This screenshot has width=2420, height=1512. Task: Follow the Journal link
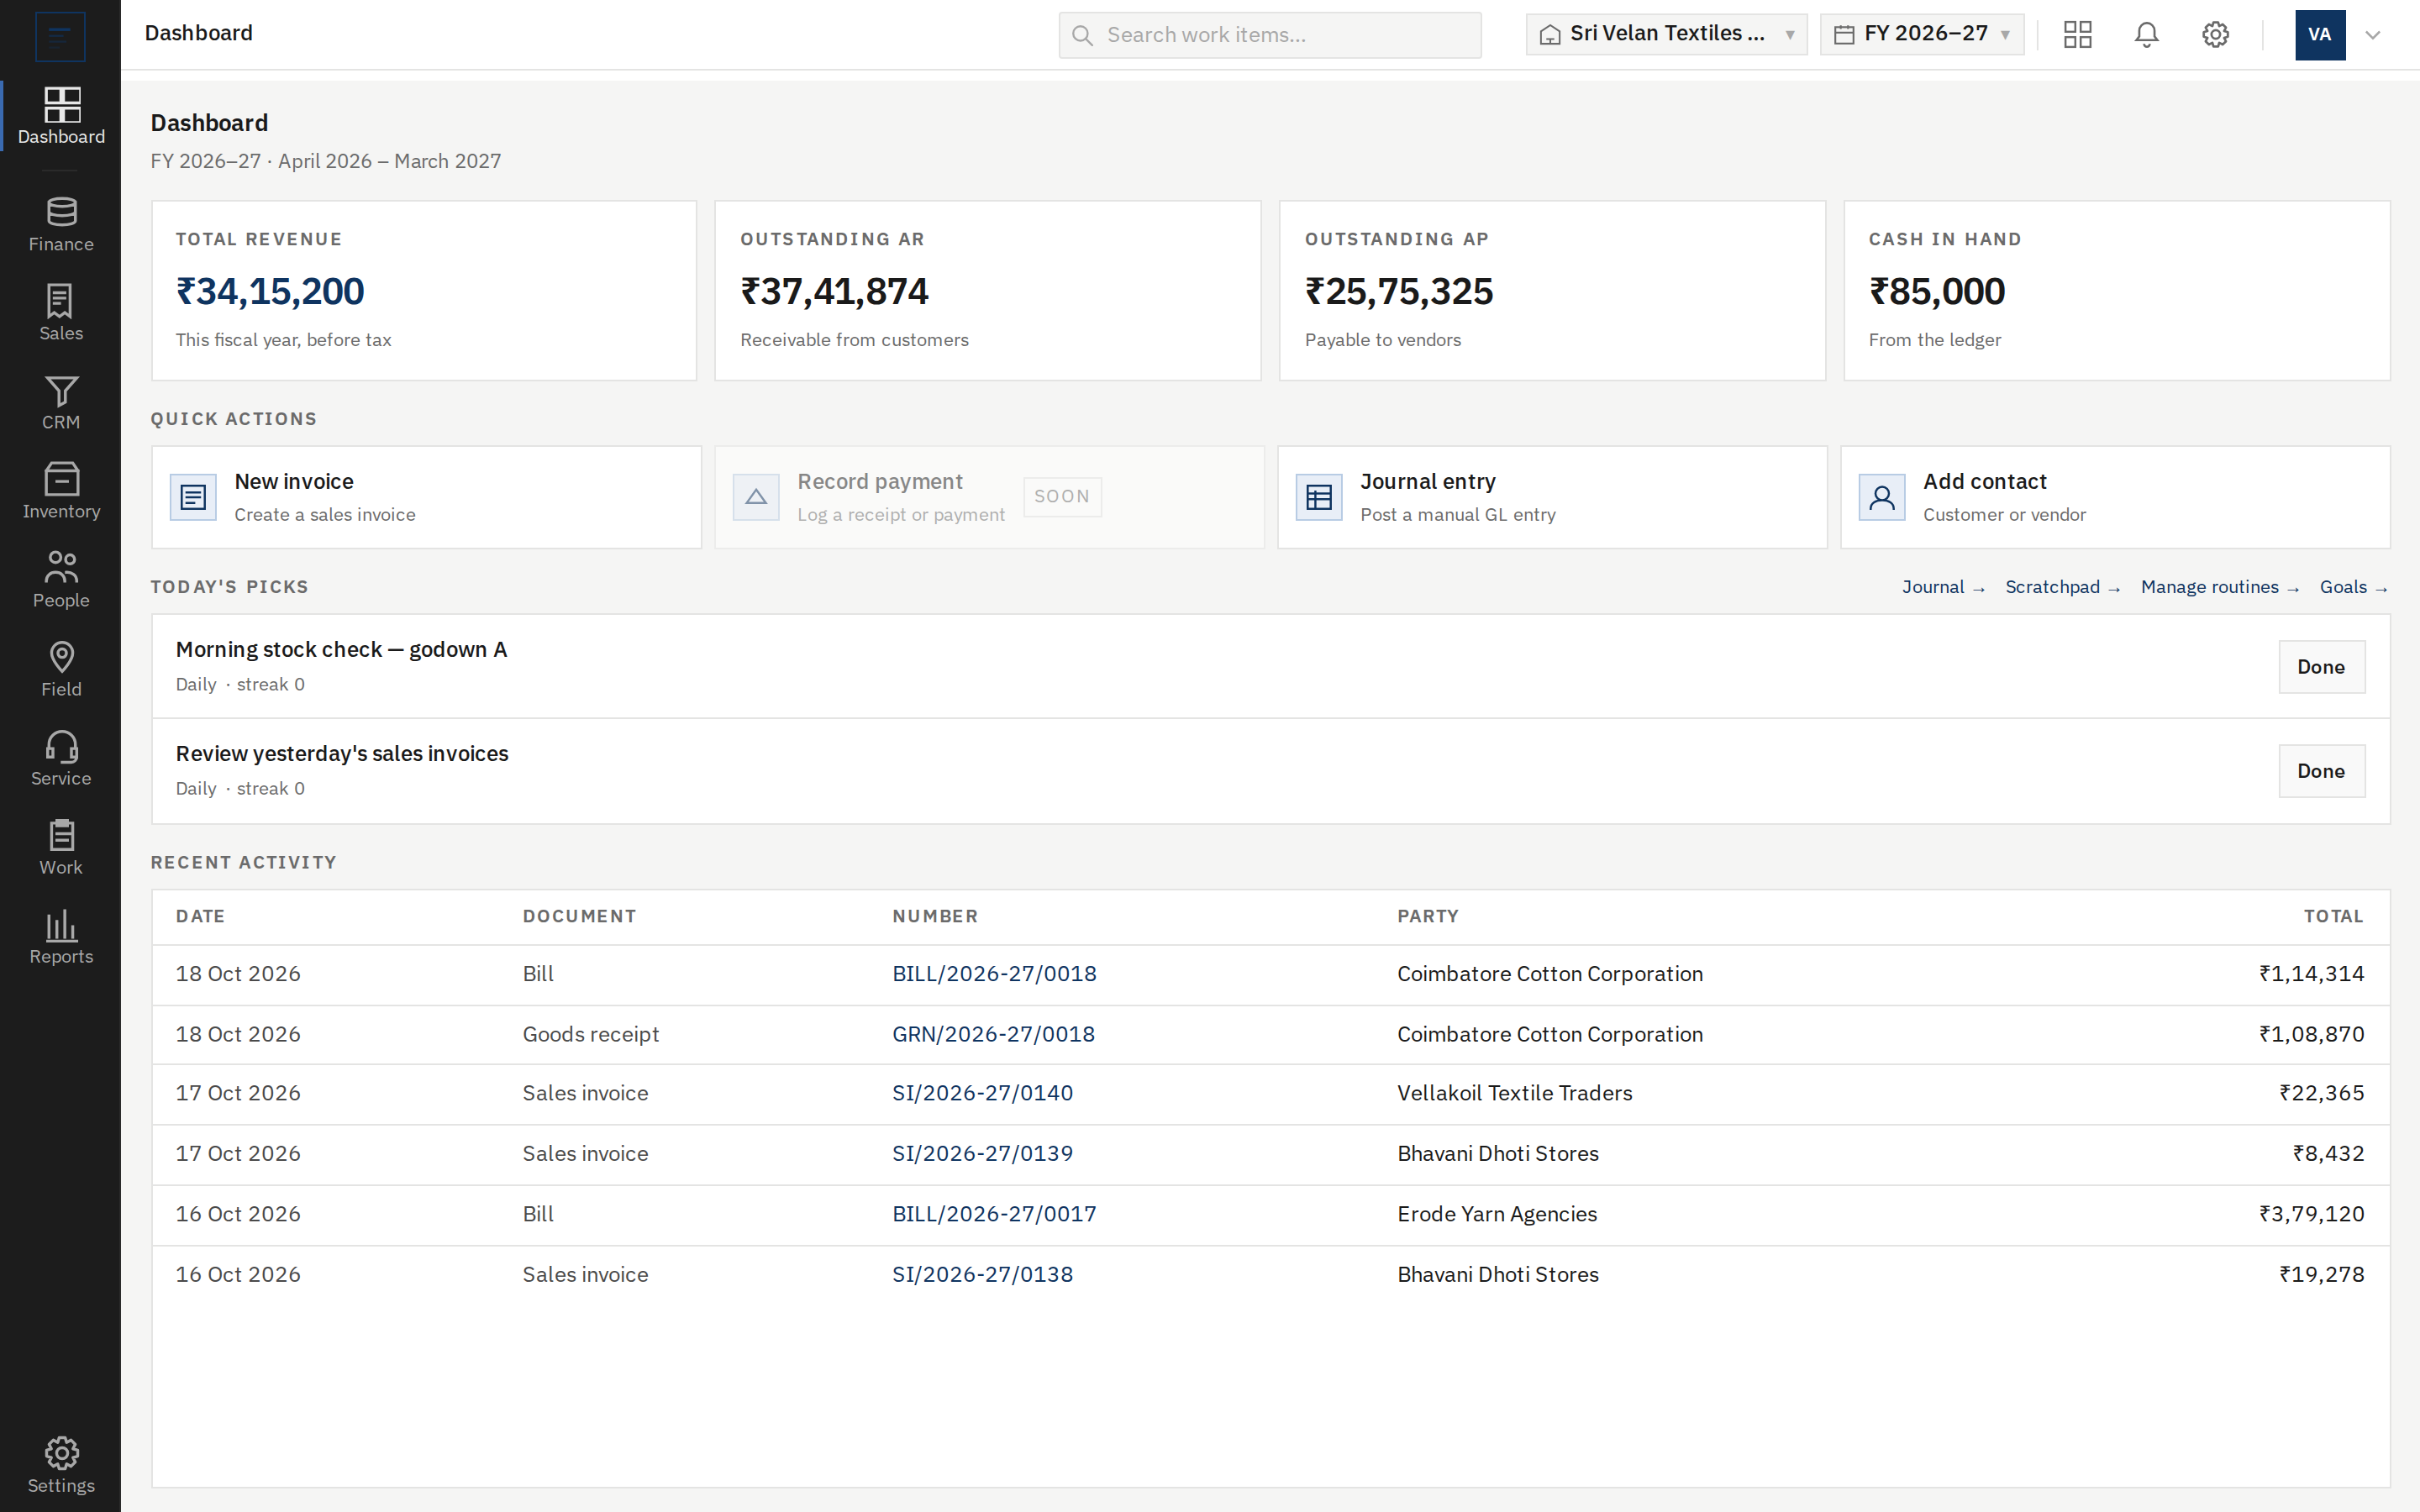[1943, 587]
